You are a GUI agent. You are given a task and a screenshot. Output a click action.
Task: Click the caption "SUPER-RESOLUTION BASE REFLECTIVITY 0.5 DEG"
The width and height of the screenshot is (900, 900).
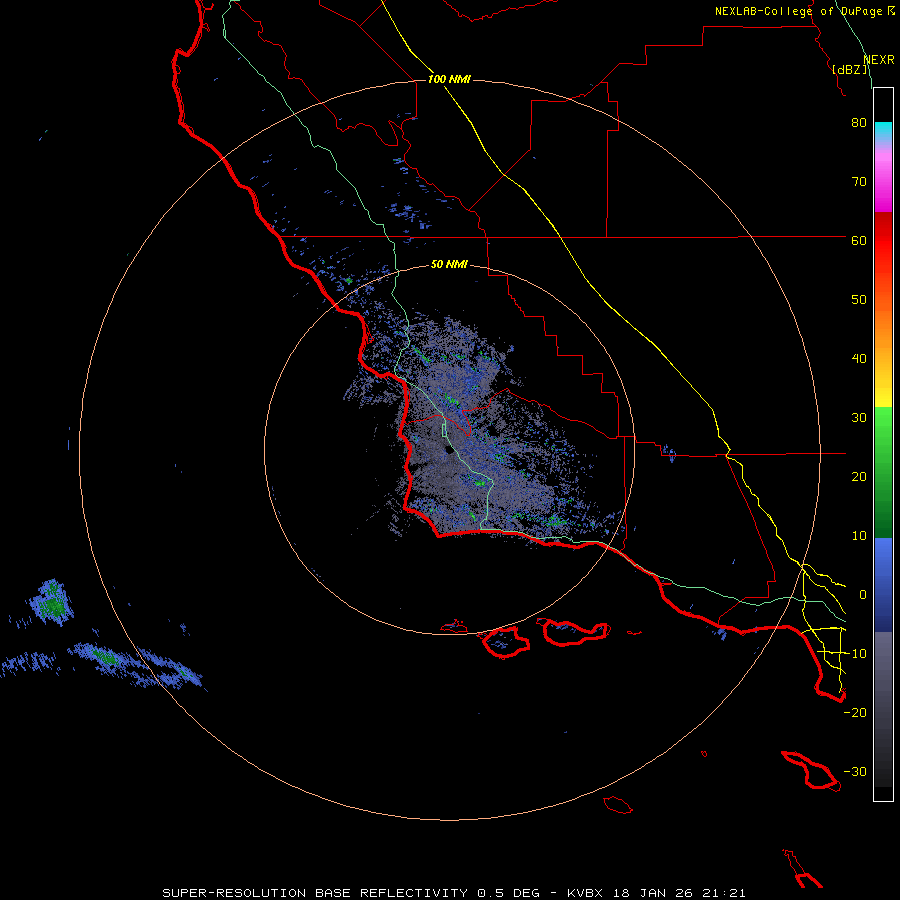click(351, 893)
